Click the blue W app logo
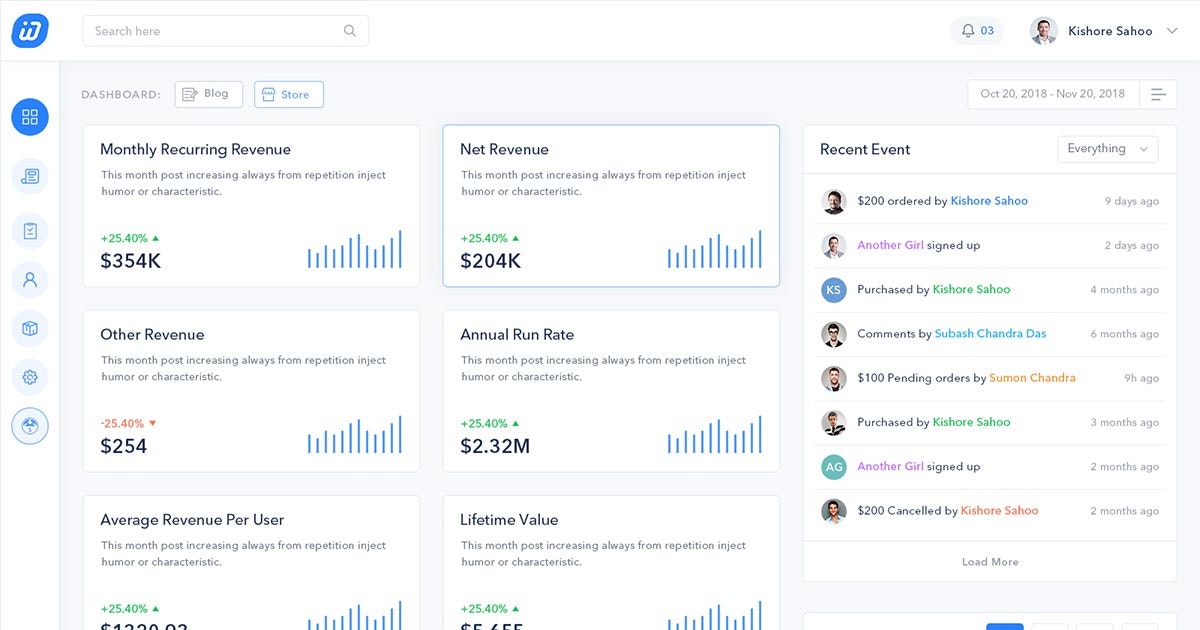The image size is (1200, 630). pyautogui.click(x=30, y=30)
